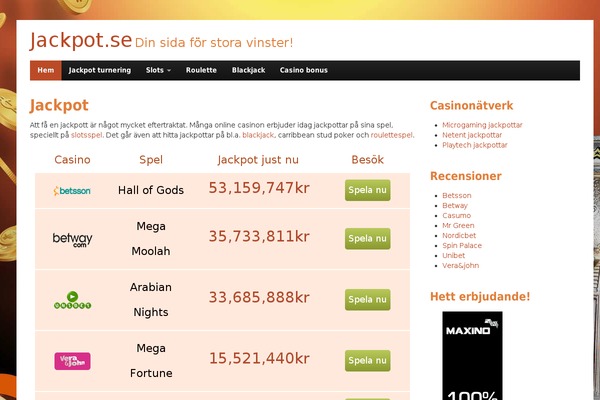Click Spela nu for Hall of Gods
This screenshot has height=400, width=600.
point(367,190)
